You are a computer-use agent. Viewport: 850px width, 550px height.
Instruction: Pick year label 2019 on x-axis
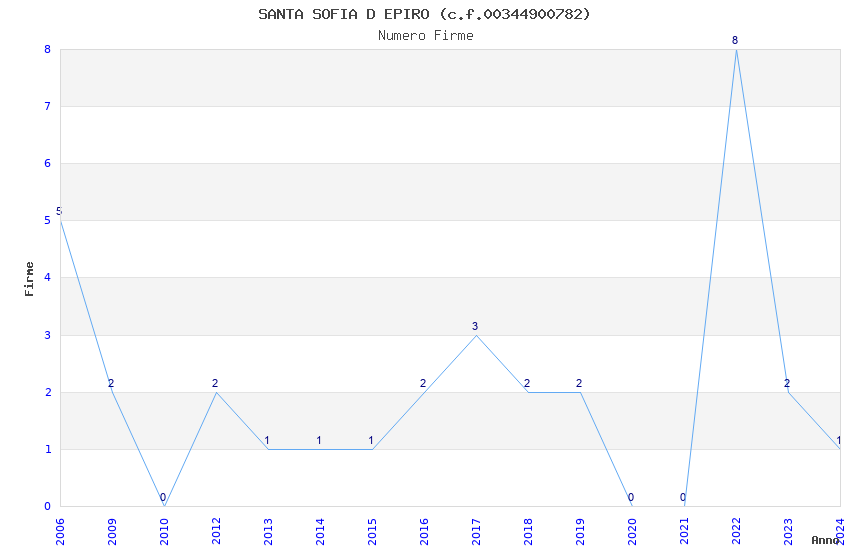[580, 532]
